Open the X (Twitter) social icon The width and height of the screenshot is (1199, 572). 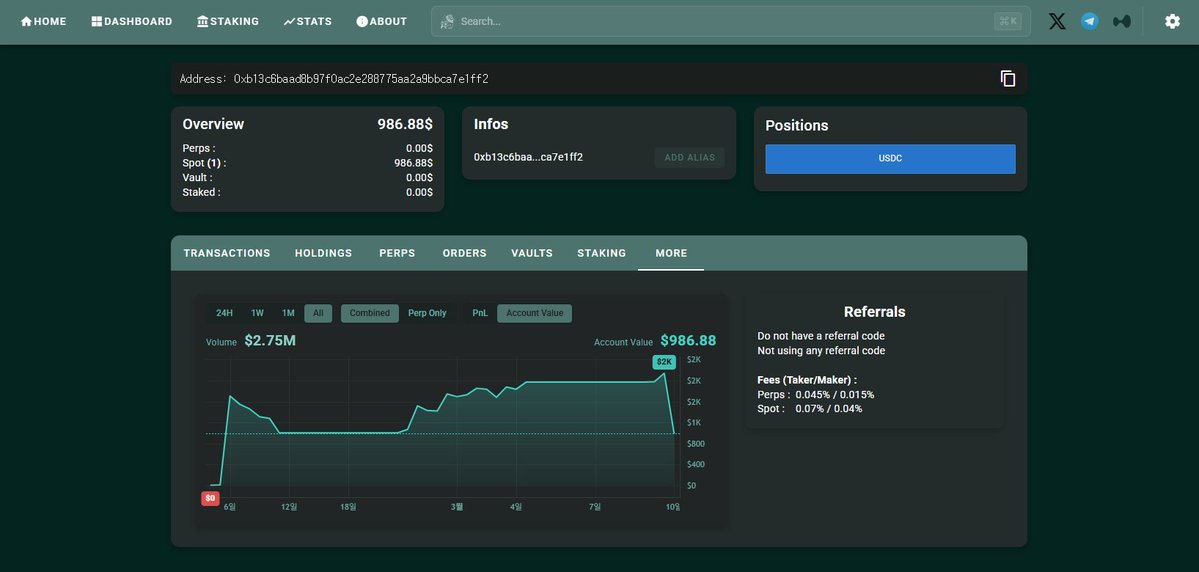1057,21
